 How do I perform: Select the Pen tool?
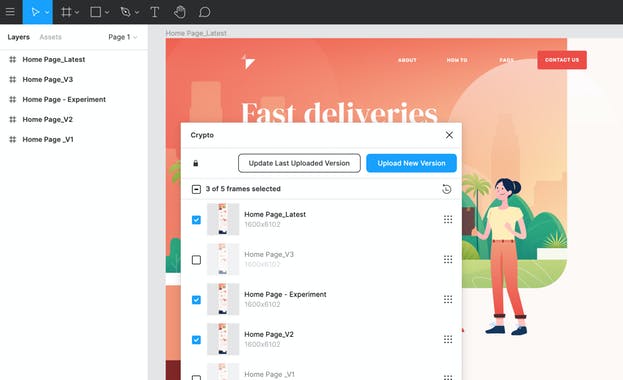click(x=126, y=12)
